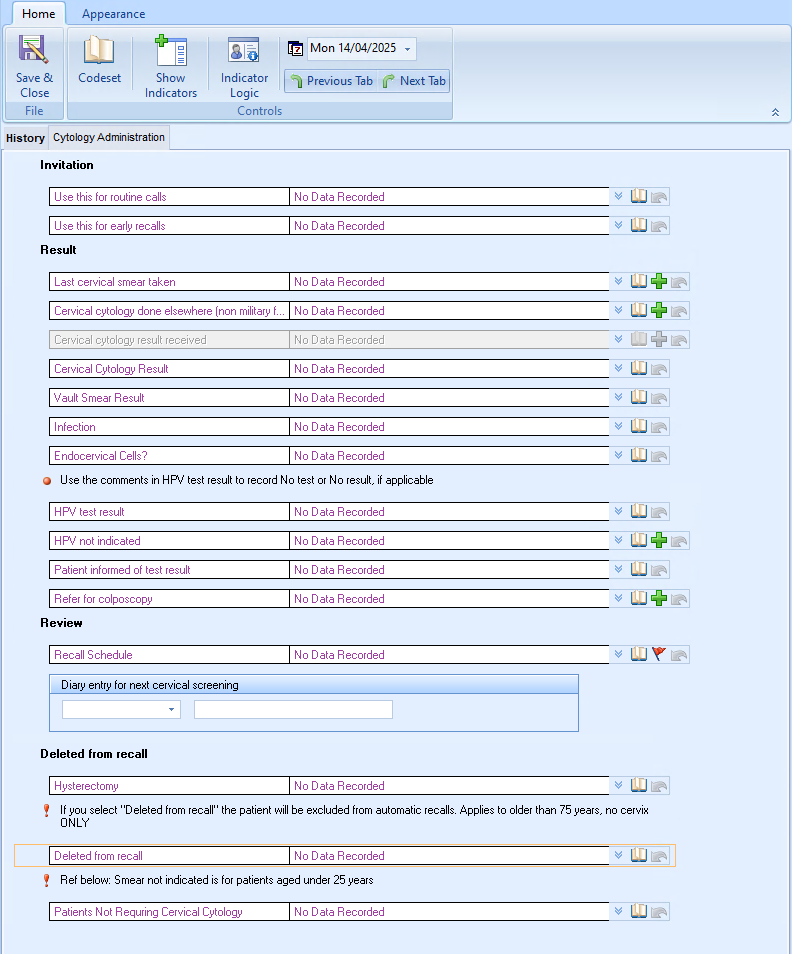Open the diary entry combo box dropdown
The width and height of the screenshot is (792, 954).
coord(172,709)
